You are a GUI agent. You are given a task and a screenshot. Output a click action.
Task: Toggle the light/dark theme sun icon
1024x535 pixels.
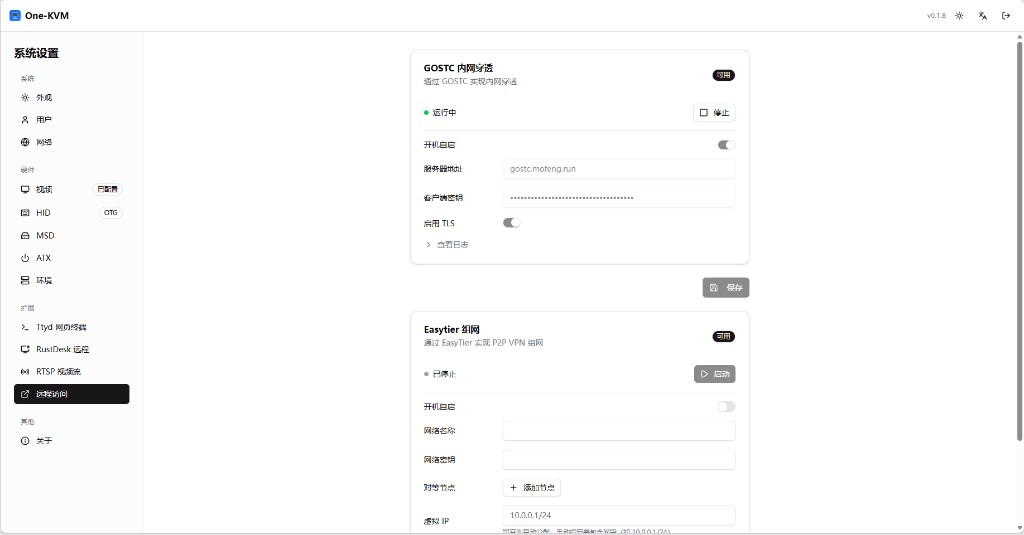[959, 16]
